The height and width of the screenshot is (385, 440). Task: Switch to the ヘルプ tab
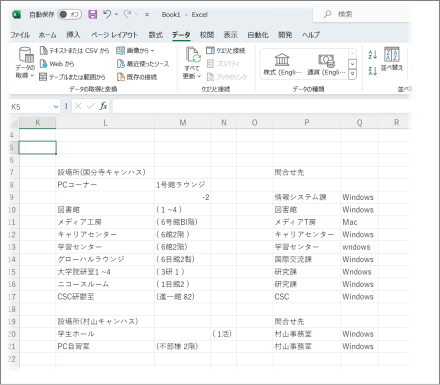[x=311, y=35]
